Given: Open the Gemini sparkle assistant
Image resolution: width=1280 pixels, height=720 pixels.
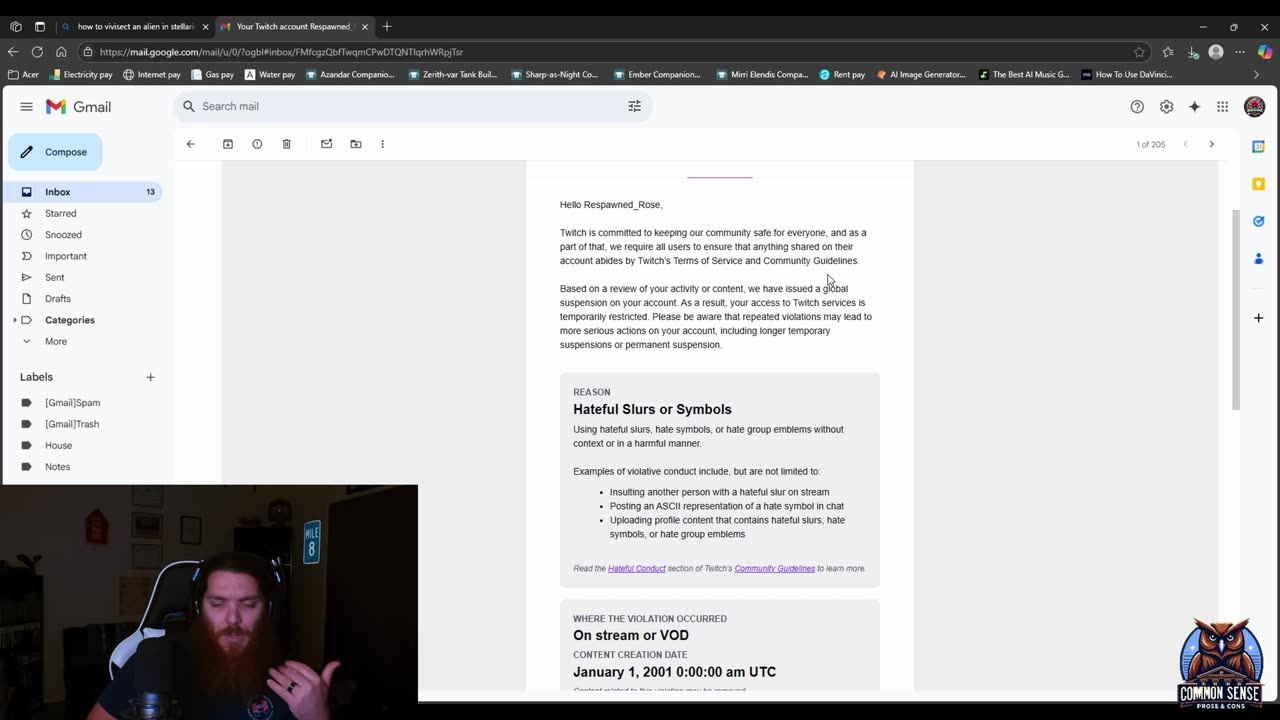Looking at the screenshot, I should [x=1194, y=106].
